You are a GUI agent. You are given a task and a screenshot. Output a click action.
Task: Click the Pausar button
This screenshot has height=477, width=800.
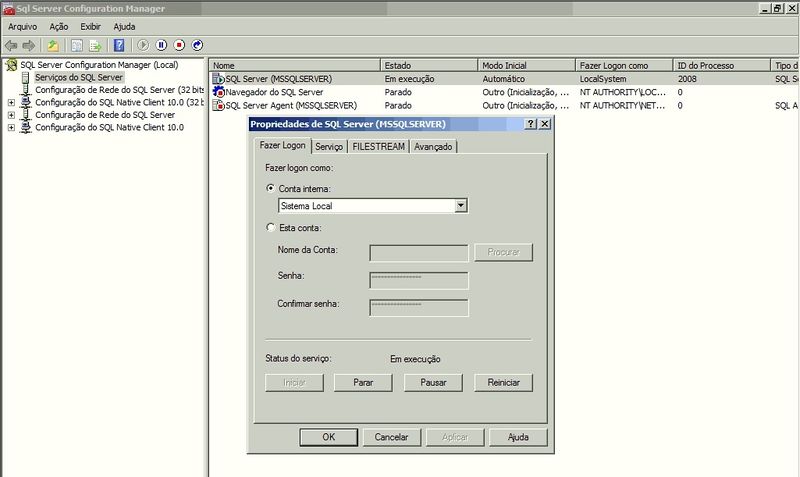coord(433,383)
